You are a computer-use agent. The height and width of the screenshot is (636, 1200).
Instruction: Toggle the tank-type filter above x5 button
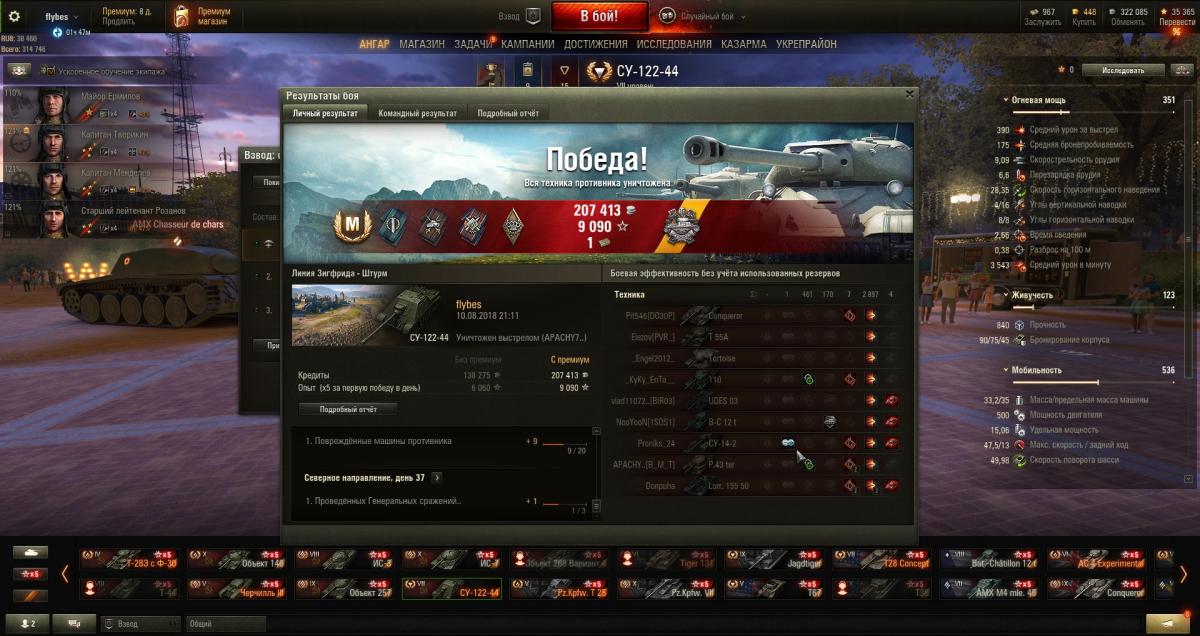click(31, 552)
